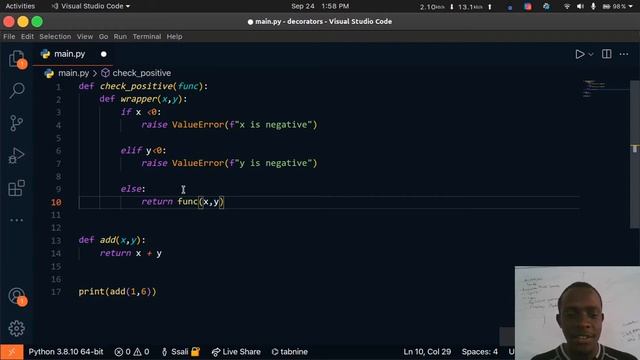Click check_positive in the breadcrumb

(142, 73)
